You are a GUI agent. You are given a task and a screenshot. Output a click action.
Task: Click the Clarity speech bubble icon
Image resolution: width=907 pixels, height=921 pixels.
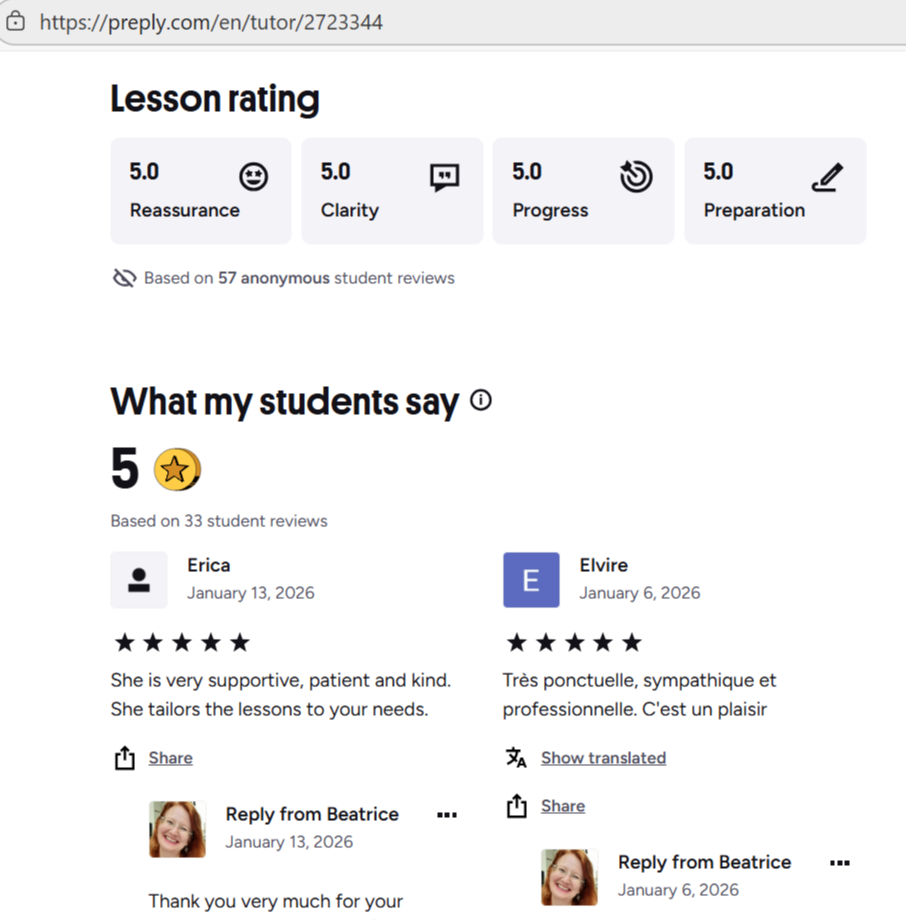445,178
